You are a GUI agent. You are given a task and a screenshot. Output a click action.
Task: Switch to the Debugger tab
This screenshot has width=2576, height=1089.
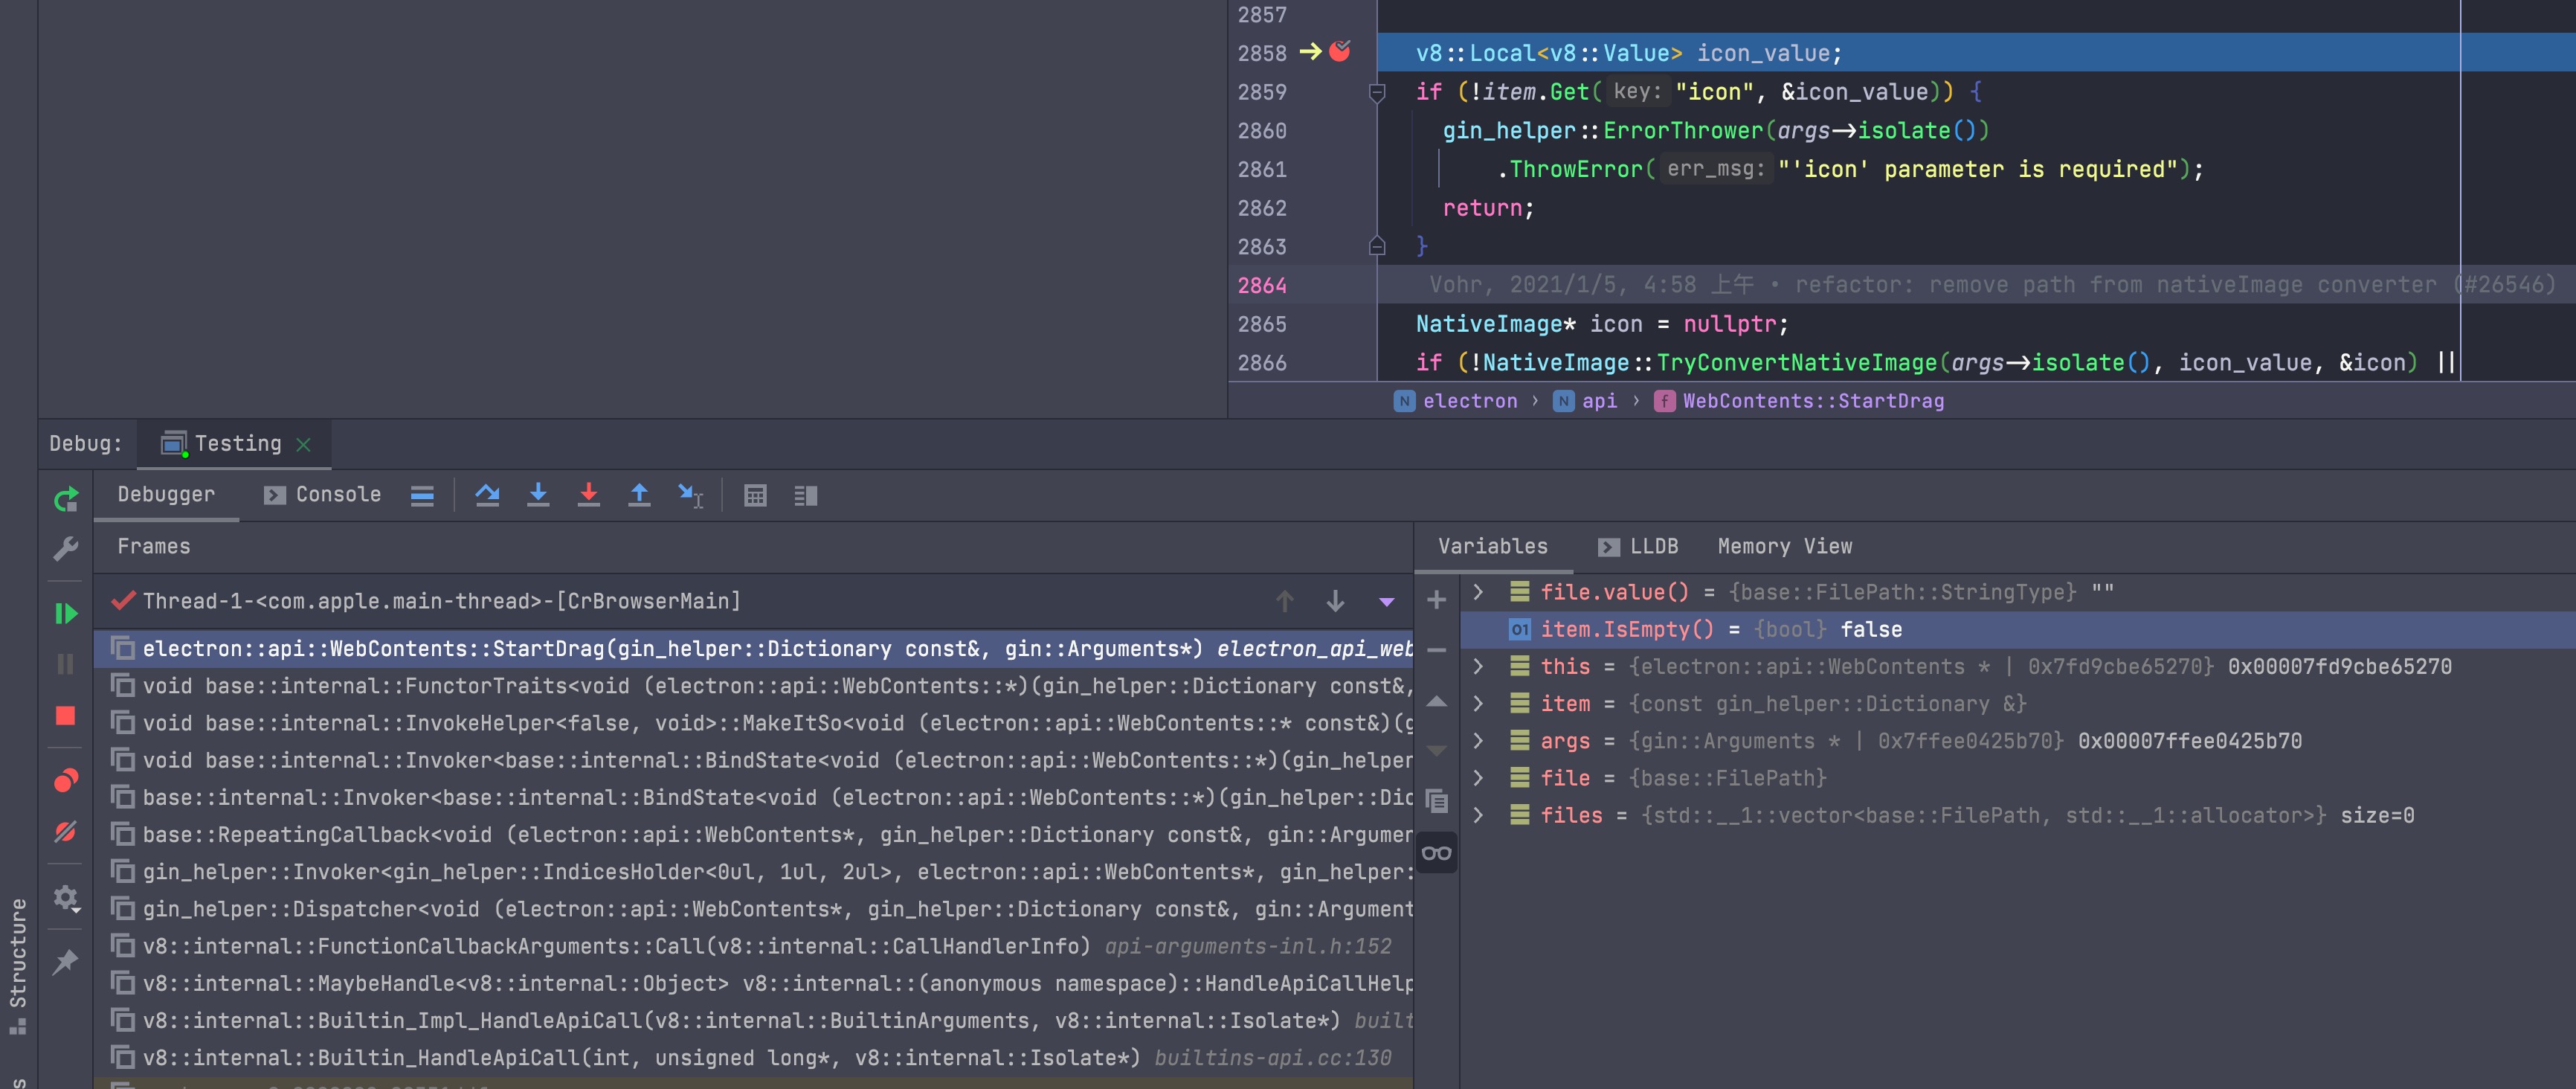coord(166,495)
